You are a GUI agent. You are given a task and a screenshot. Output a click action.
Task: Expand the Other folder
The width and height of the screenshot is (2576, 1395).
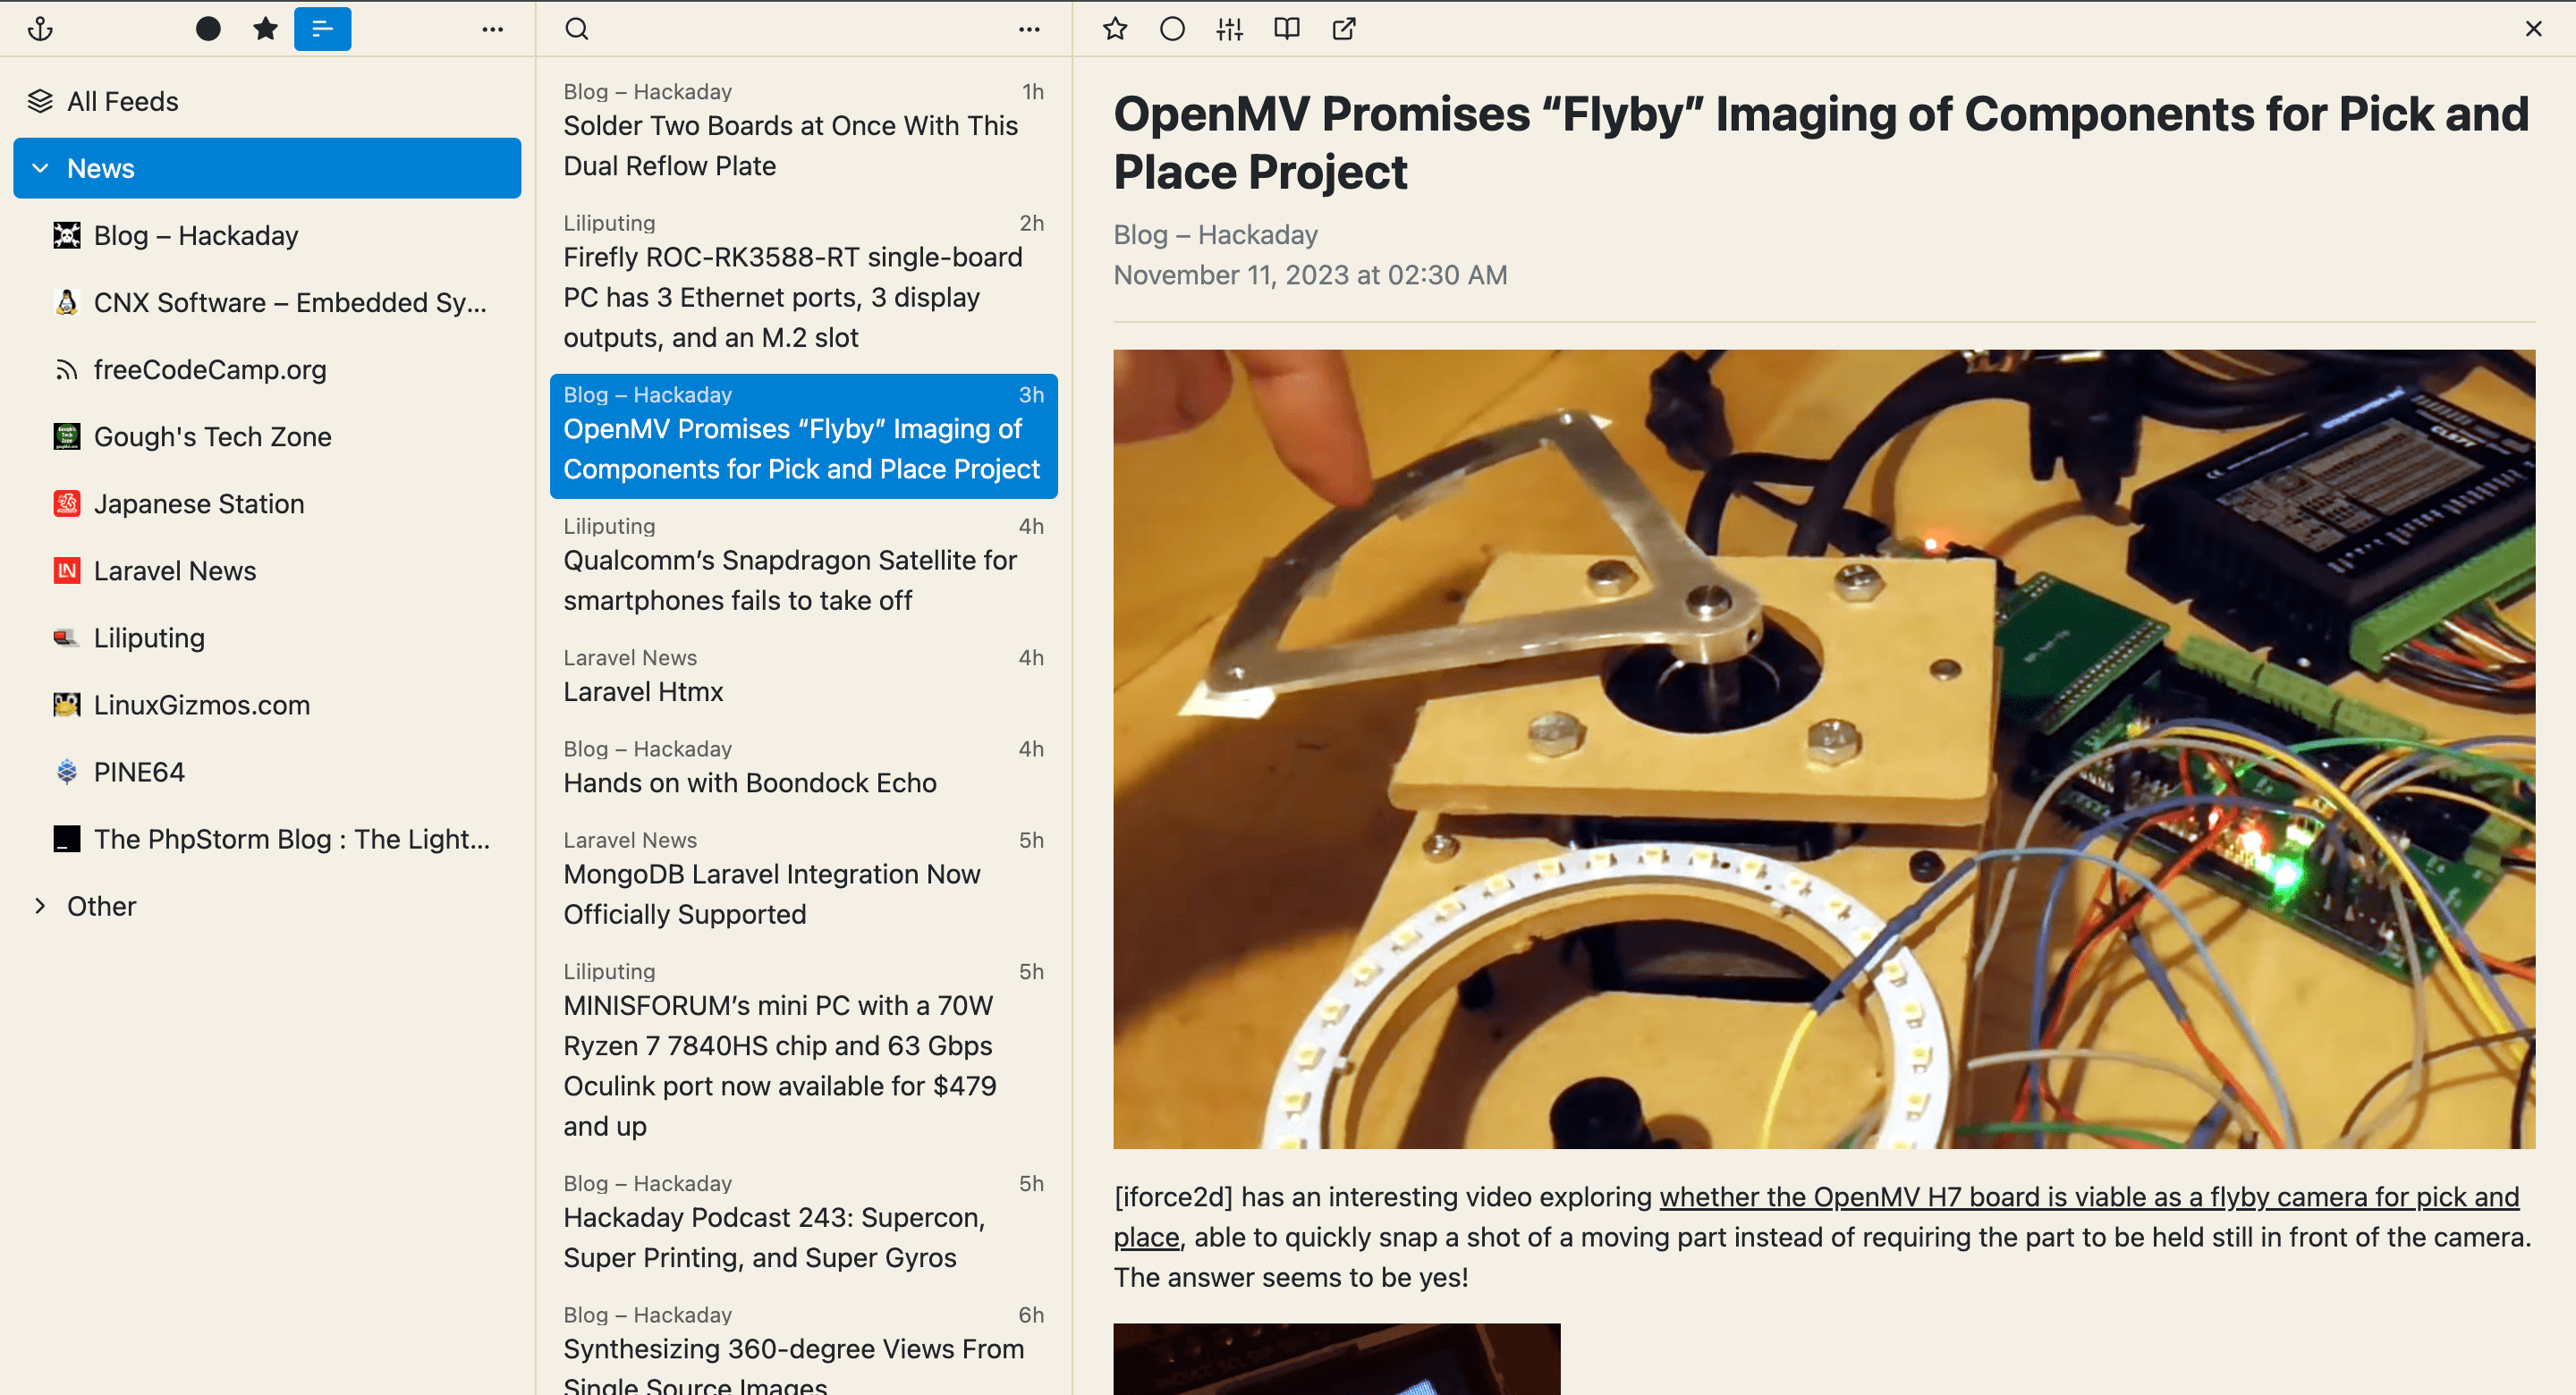click(40, 906)
